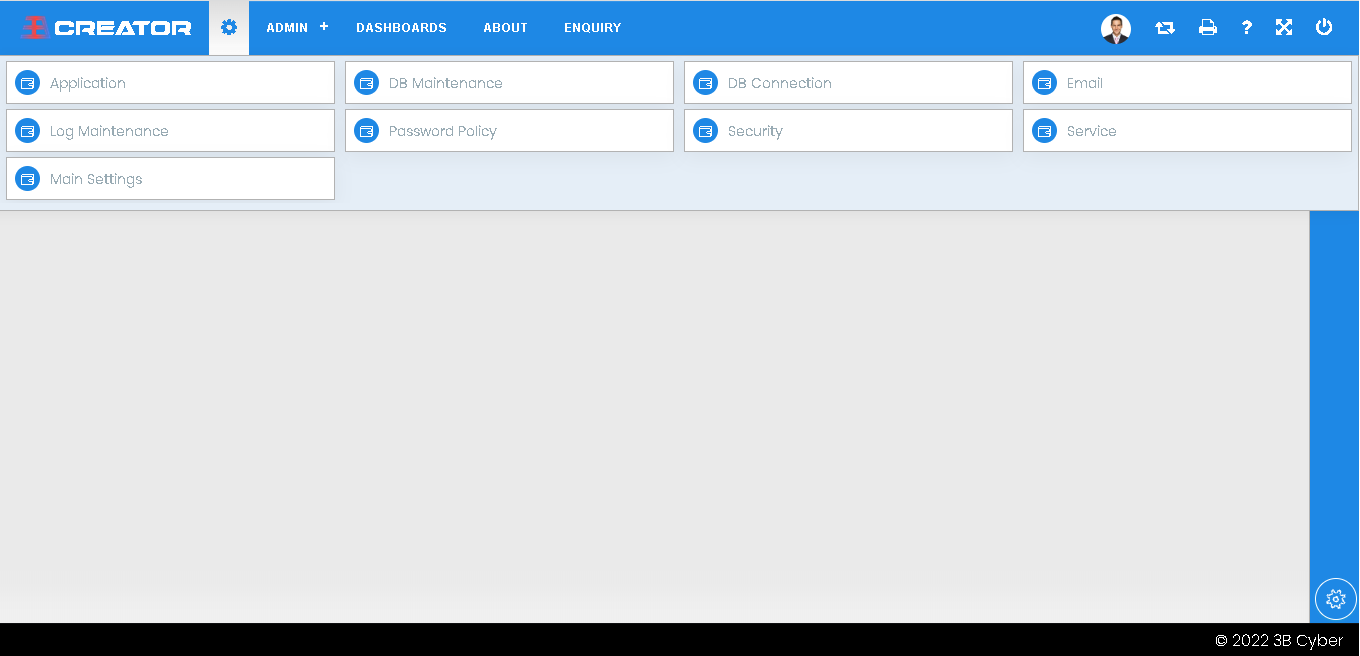Open the floating gear button bottom right
The image size is (1360, 656).
(1335, 599)
